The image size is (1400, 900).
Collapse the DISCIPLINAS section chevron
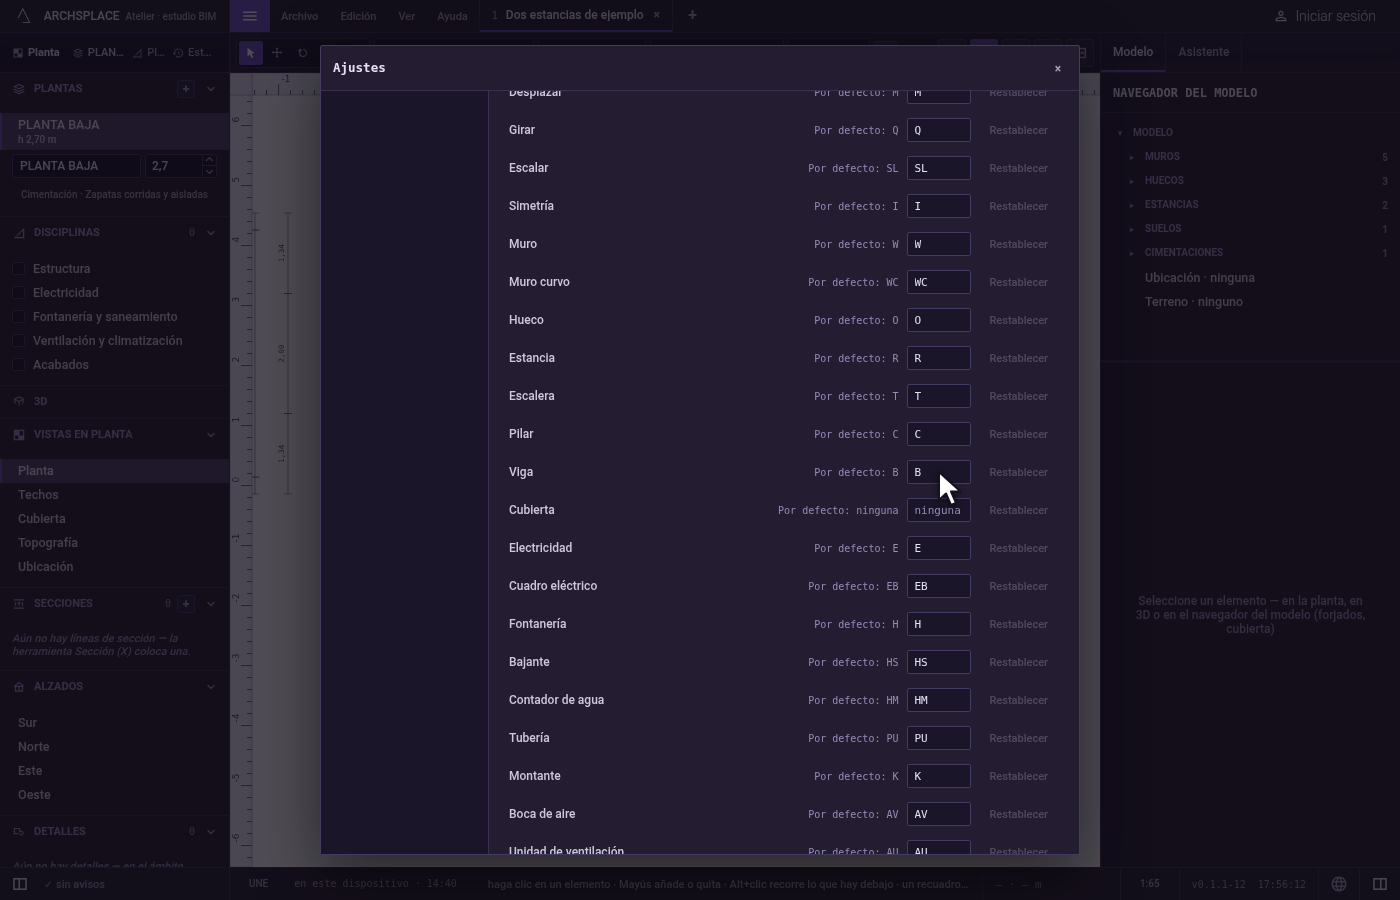point(210,232)
